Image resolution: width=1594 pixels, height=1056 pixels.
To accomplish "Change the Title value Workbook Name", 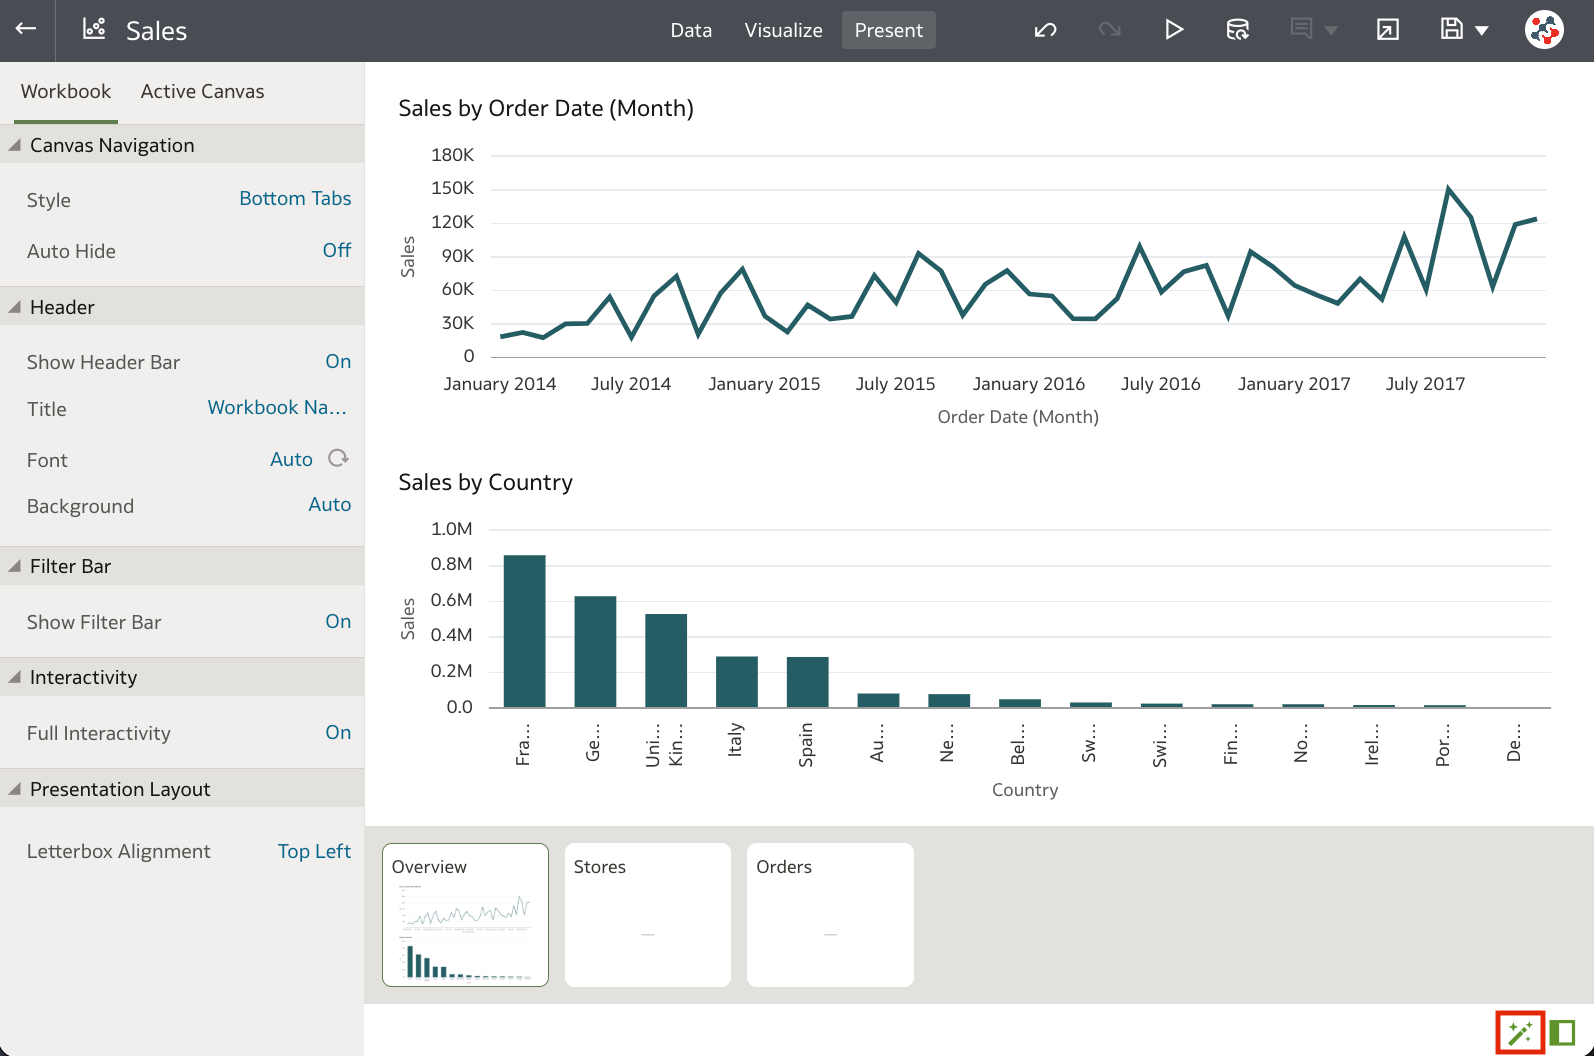I will [277, 407].
